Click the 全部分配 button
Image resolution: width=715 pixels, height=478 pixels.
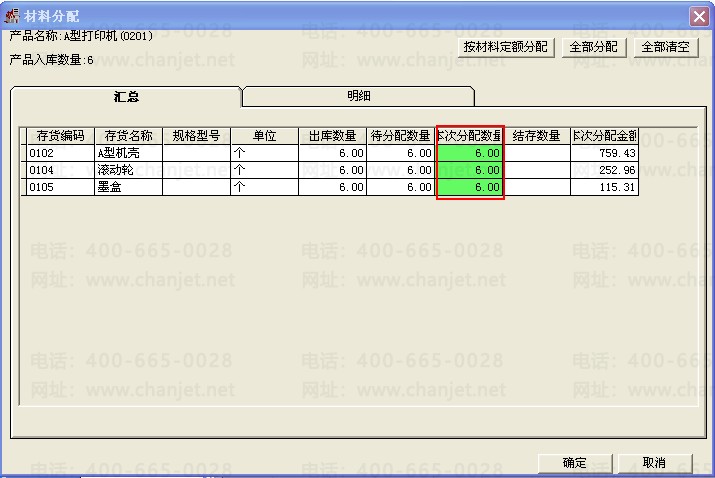click(x=593, y=47)
